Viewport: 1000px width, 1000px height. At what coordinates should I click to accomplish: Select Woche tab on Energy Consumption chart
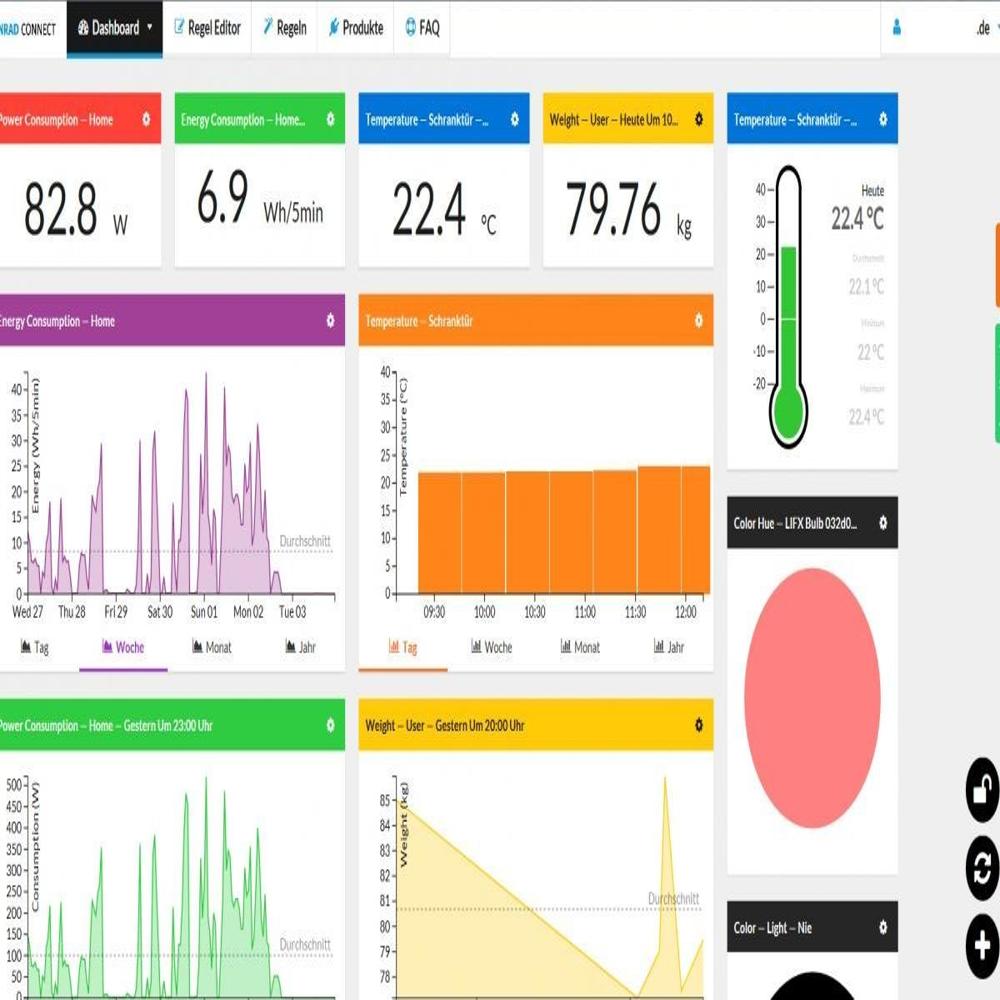point(123,647)
